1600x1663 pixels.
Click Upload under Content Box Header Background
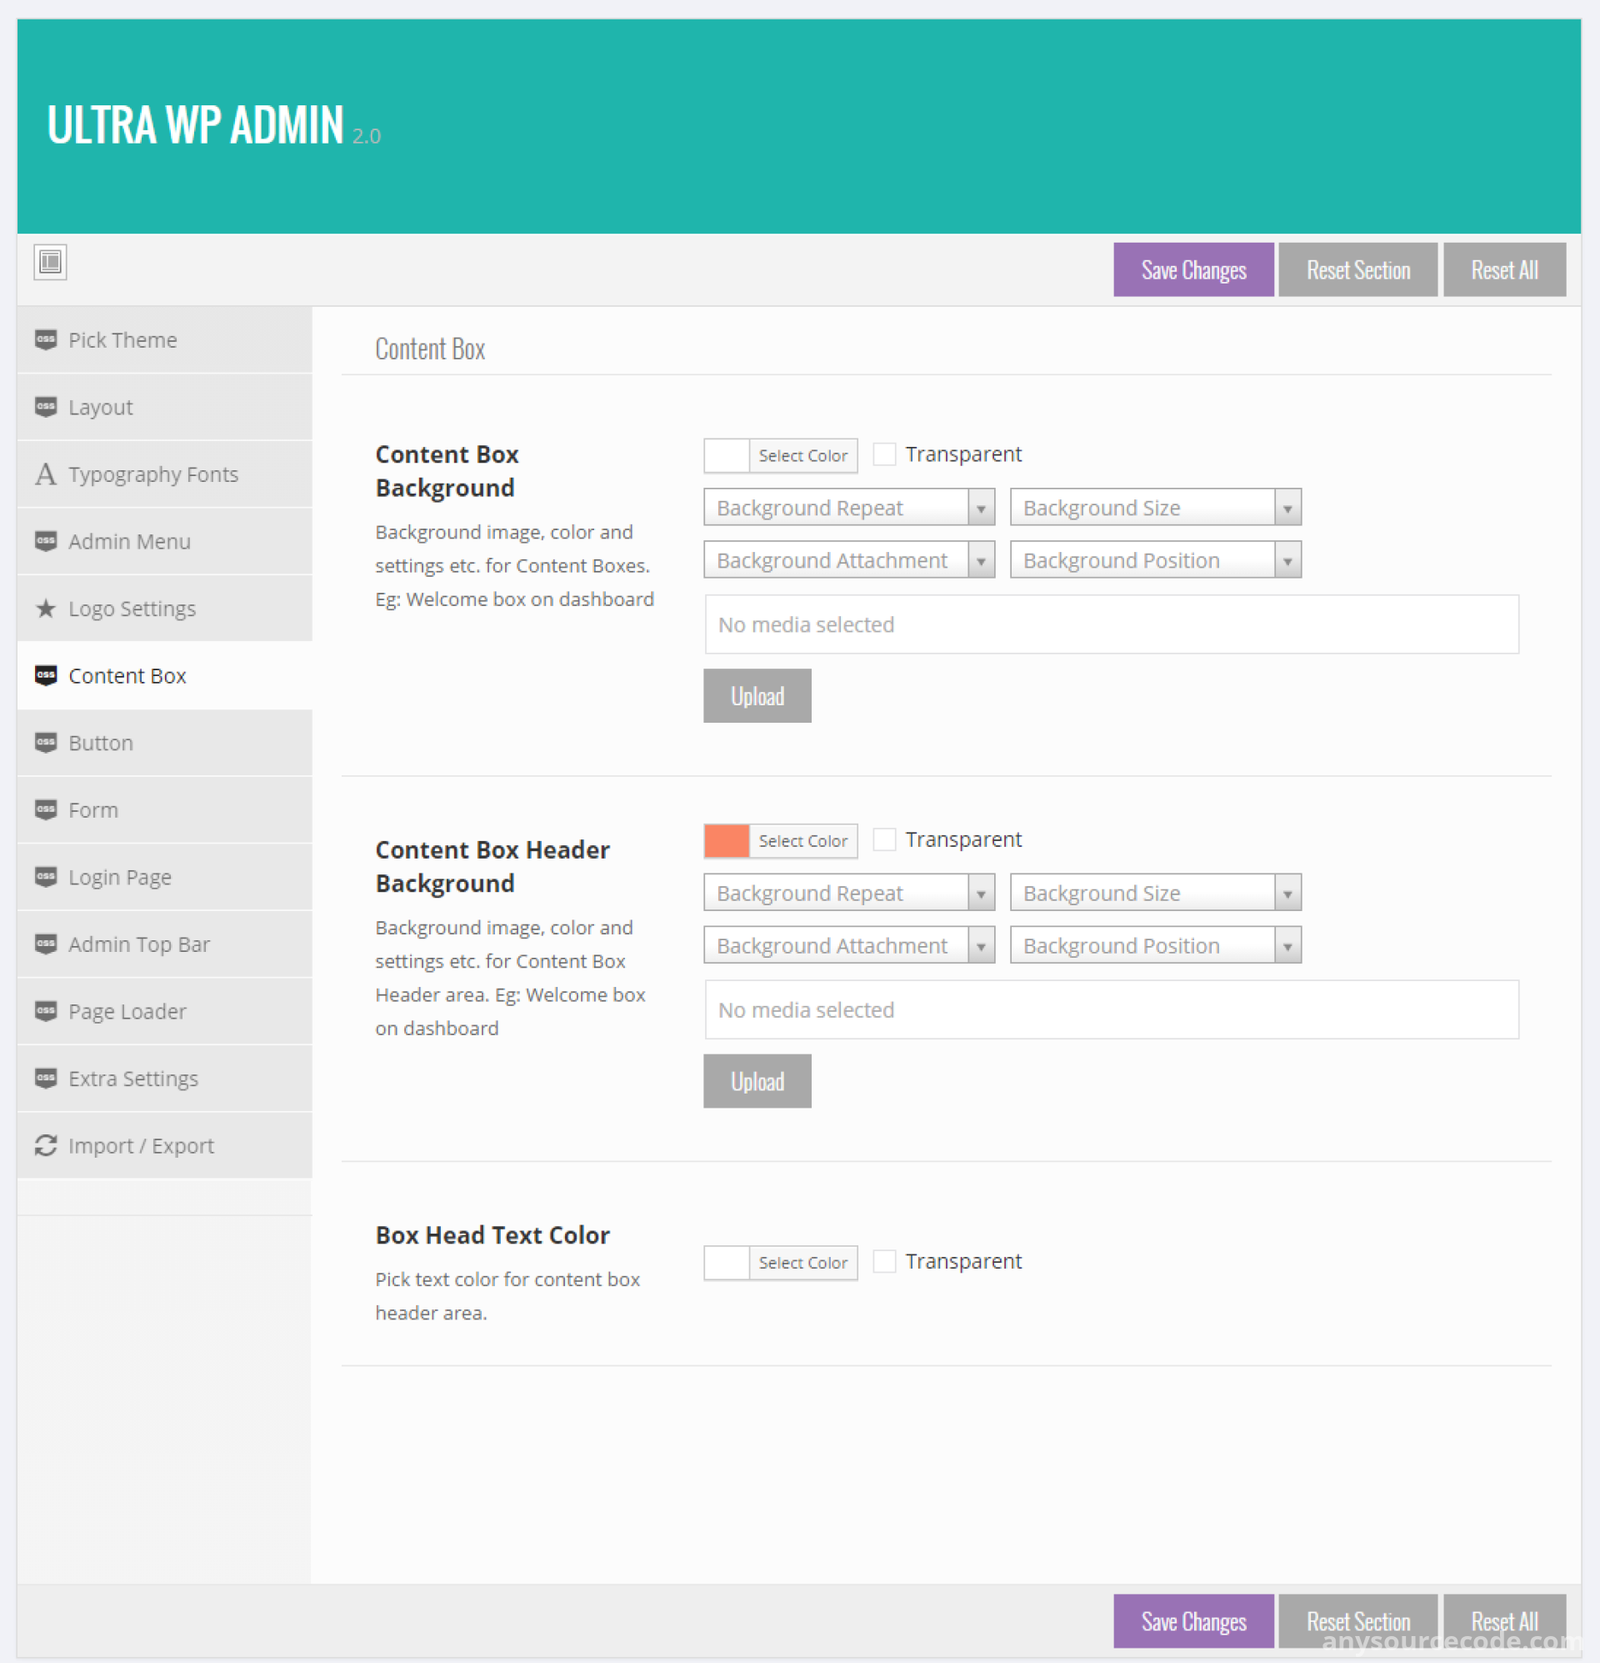click(757, 1081)
